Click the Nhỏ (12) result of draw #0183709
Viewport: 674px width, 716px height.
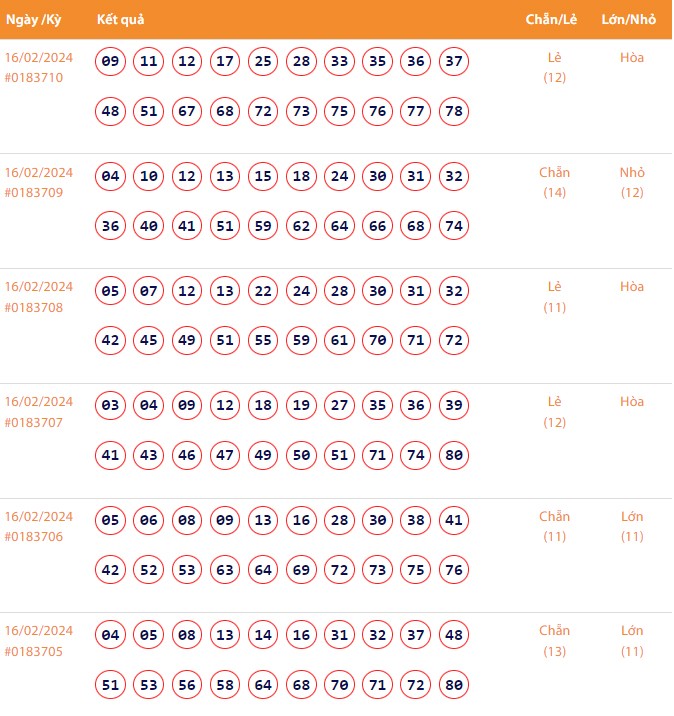click(632, 182)
